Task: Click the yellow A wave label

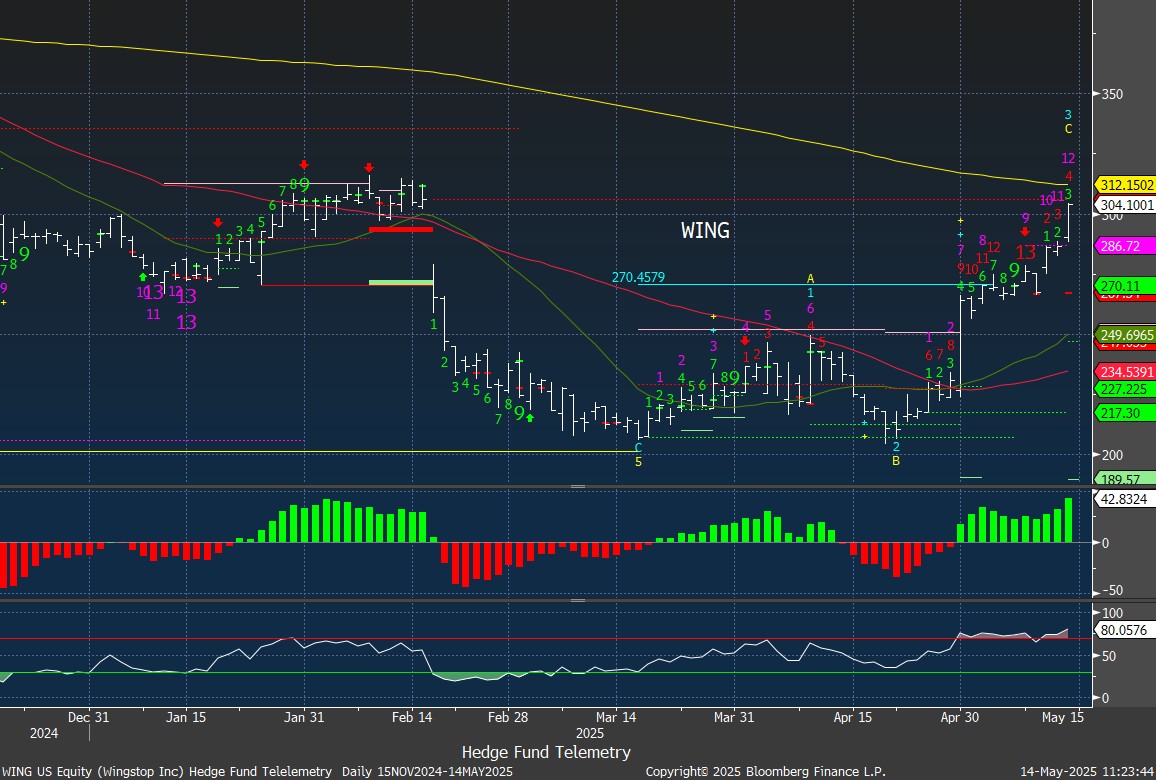Action: 810,279
